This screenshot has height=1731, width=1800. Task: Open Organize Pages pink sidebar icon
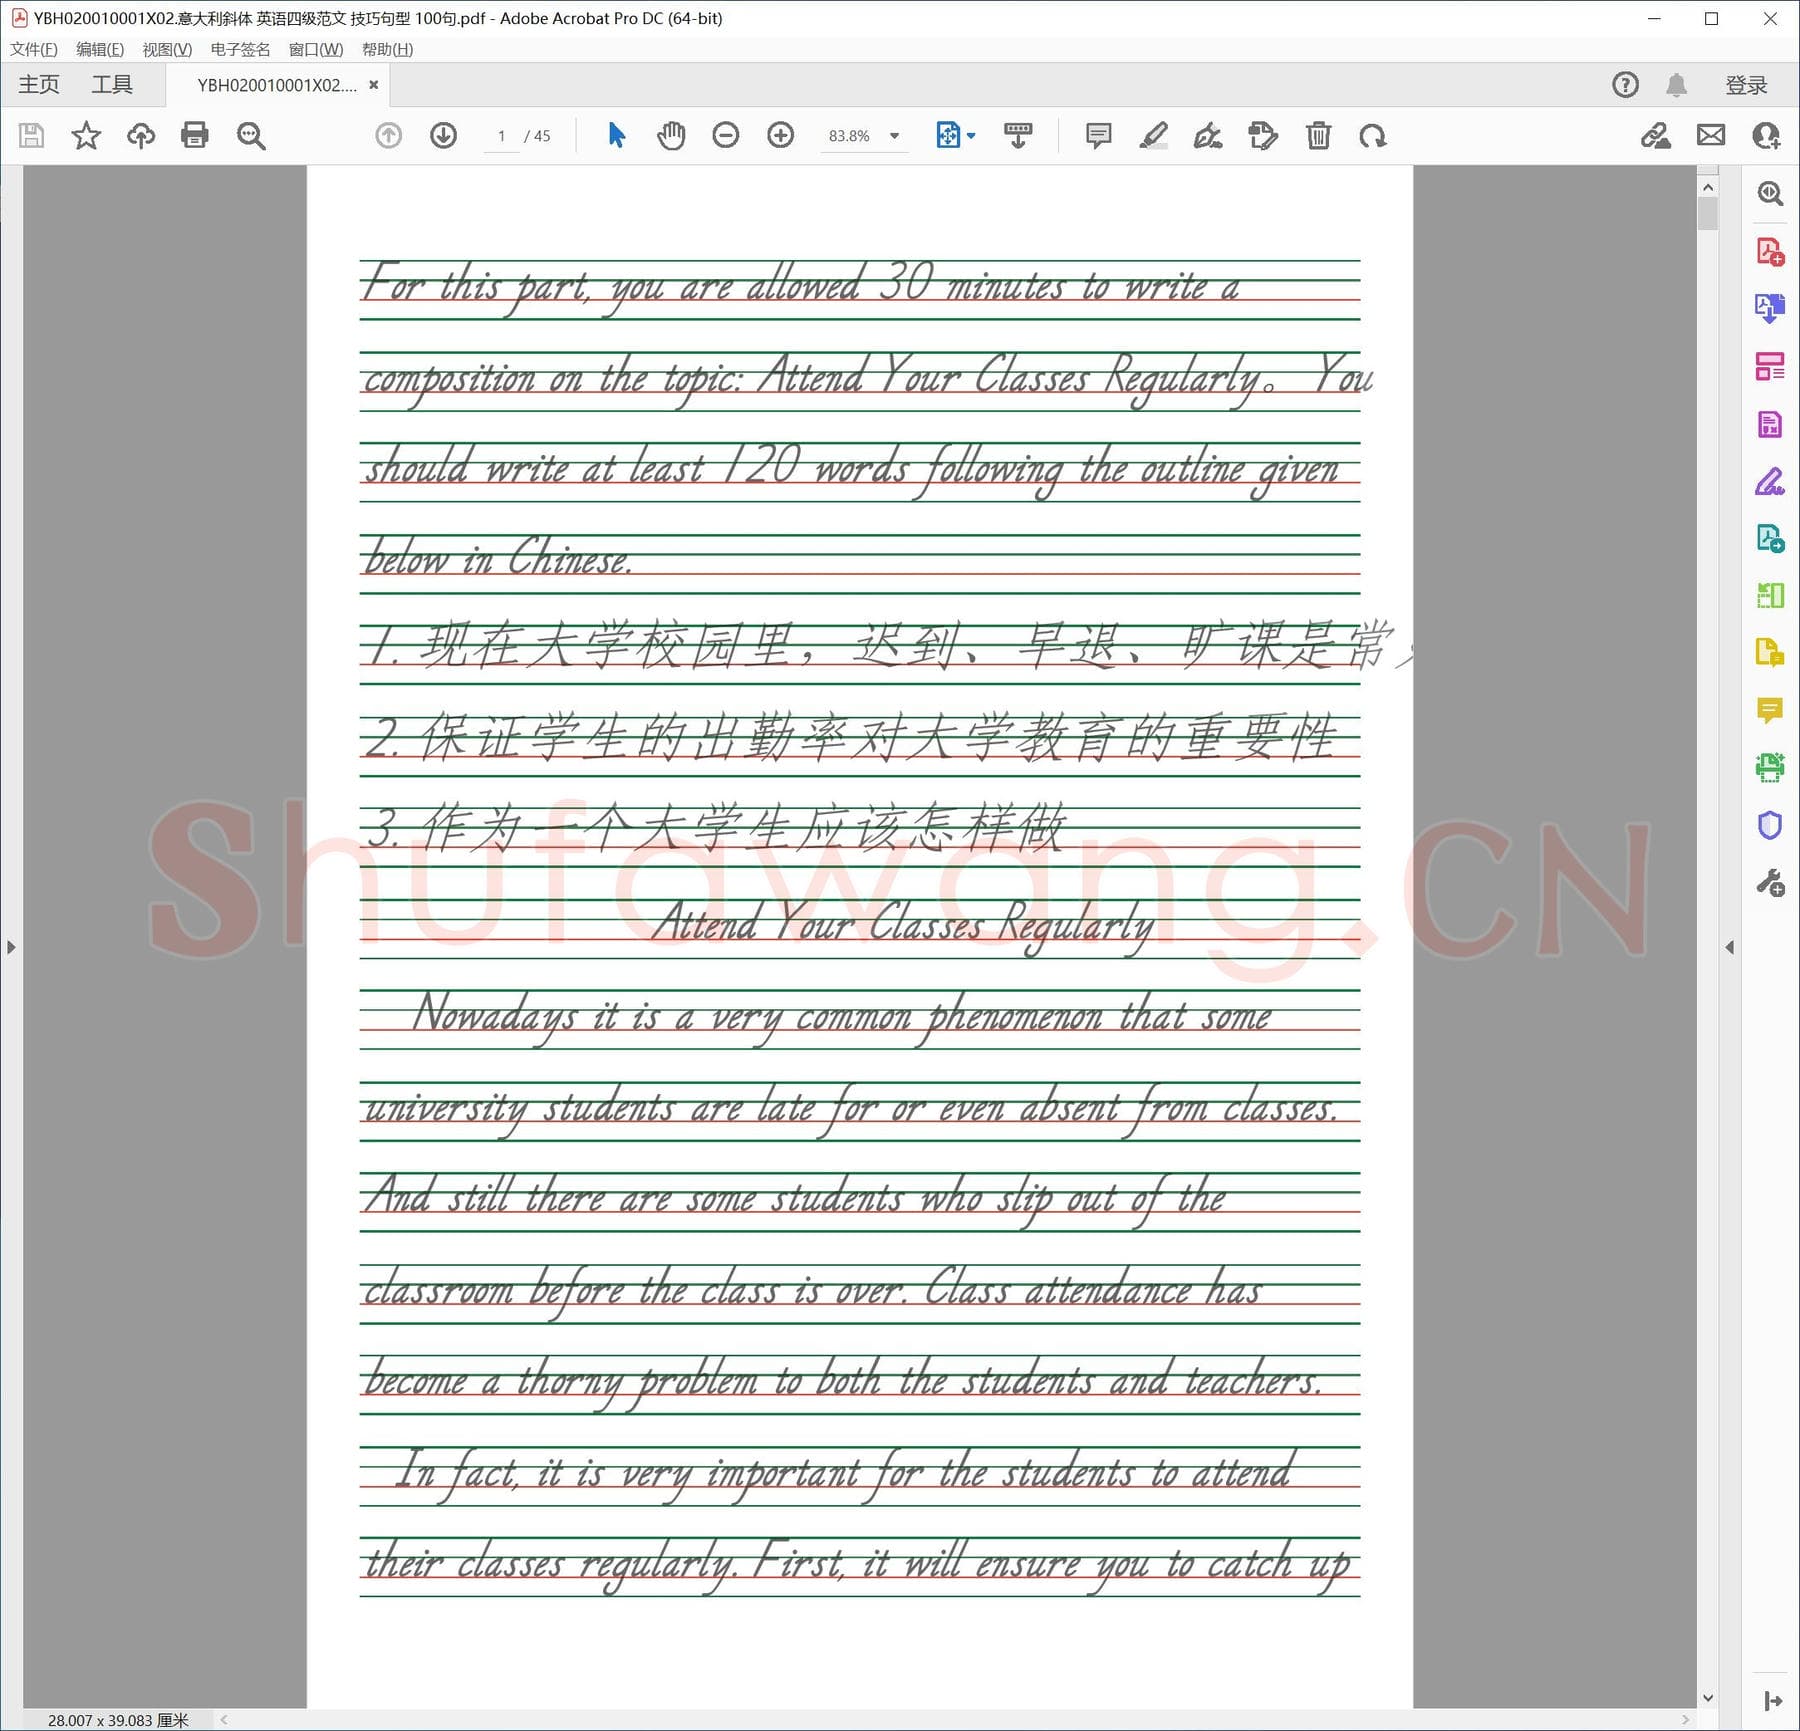tap(1770, 366)
